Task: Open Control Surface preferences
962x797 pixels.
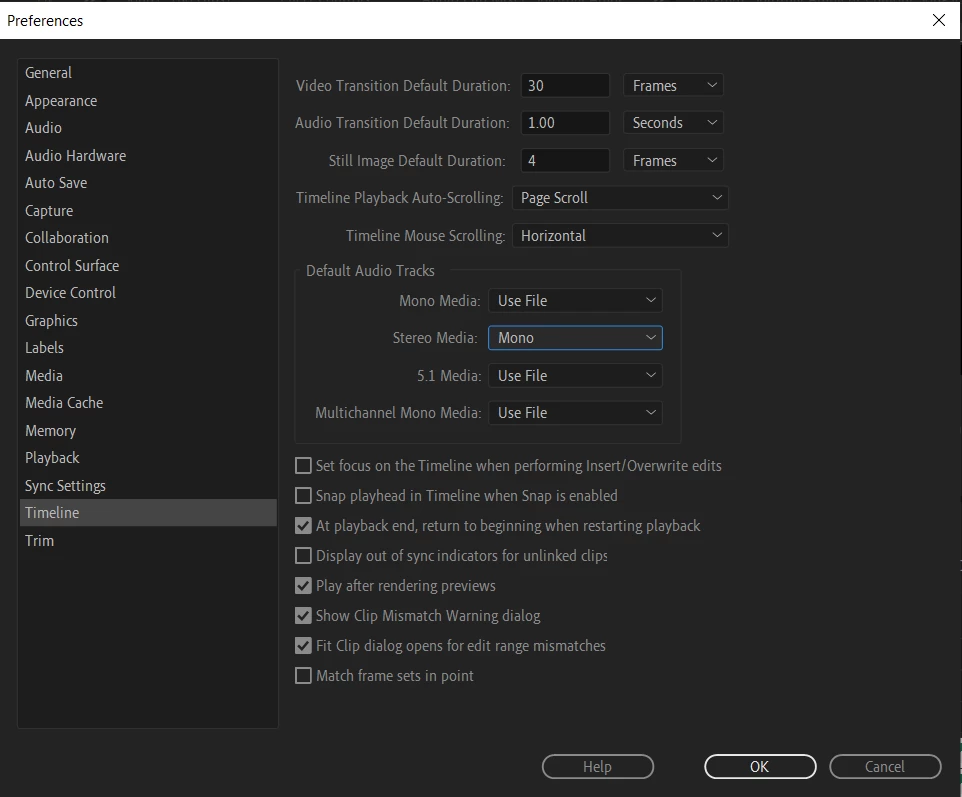Action: [147, 266]
